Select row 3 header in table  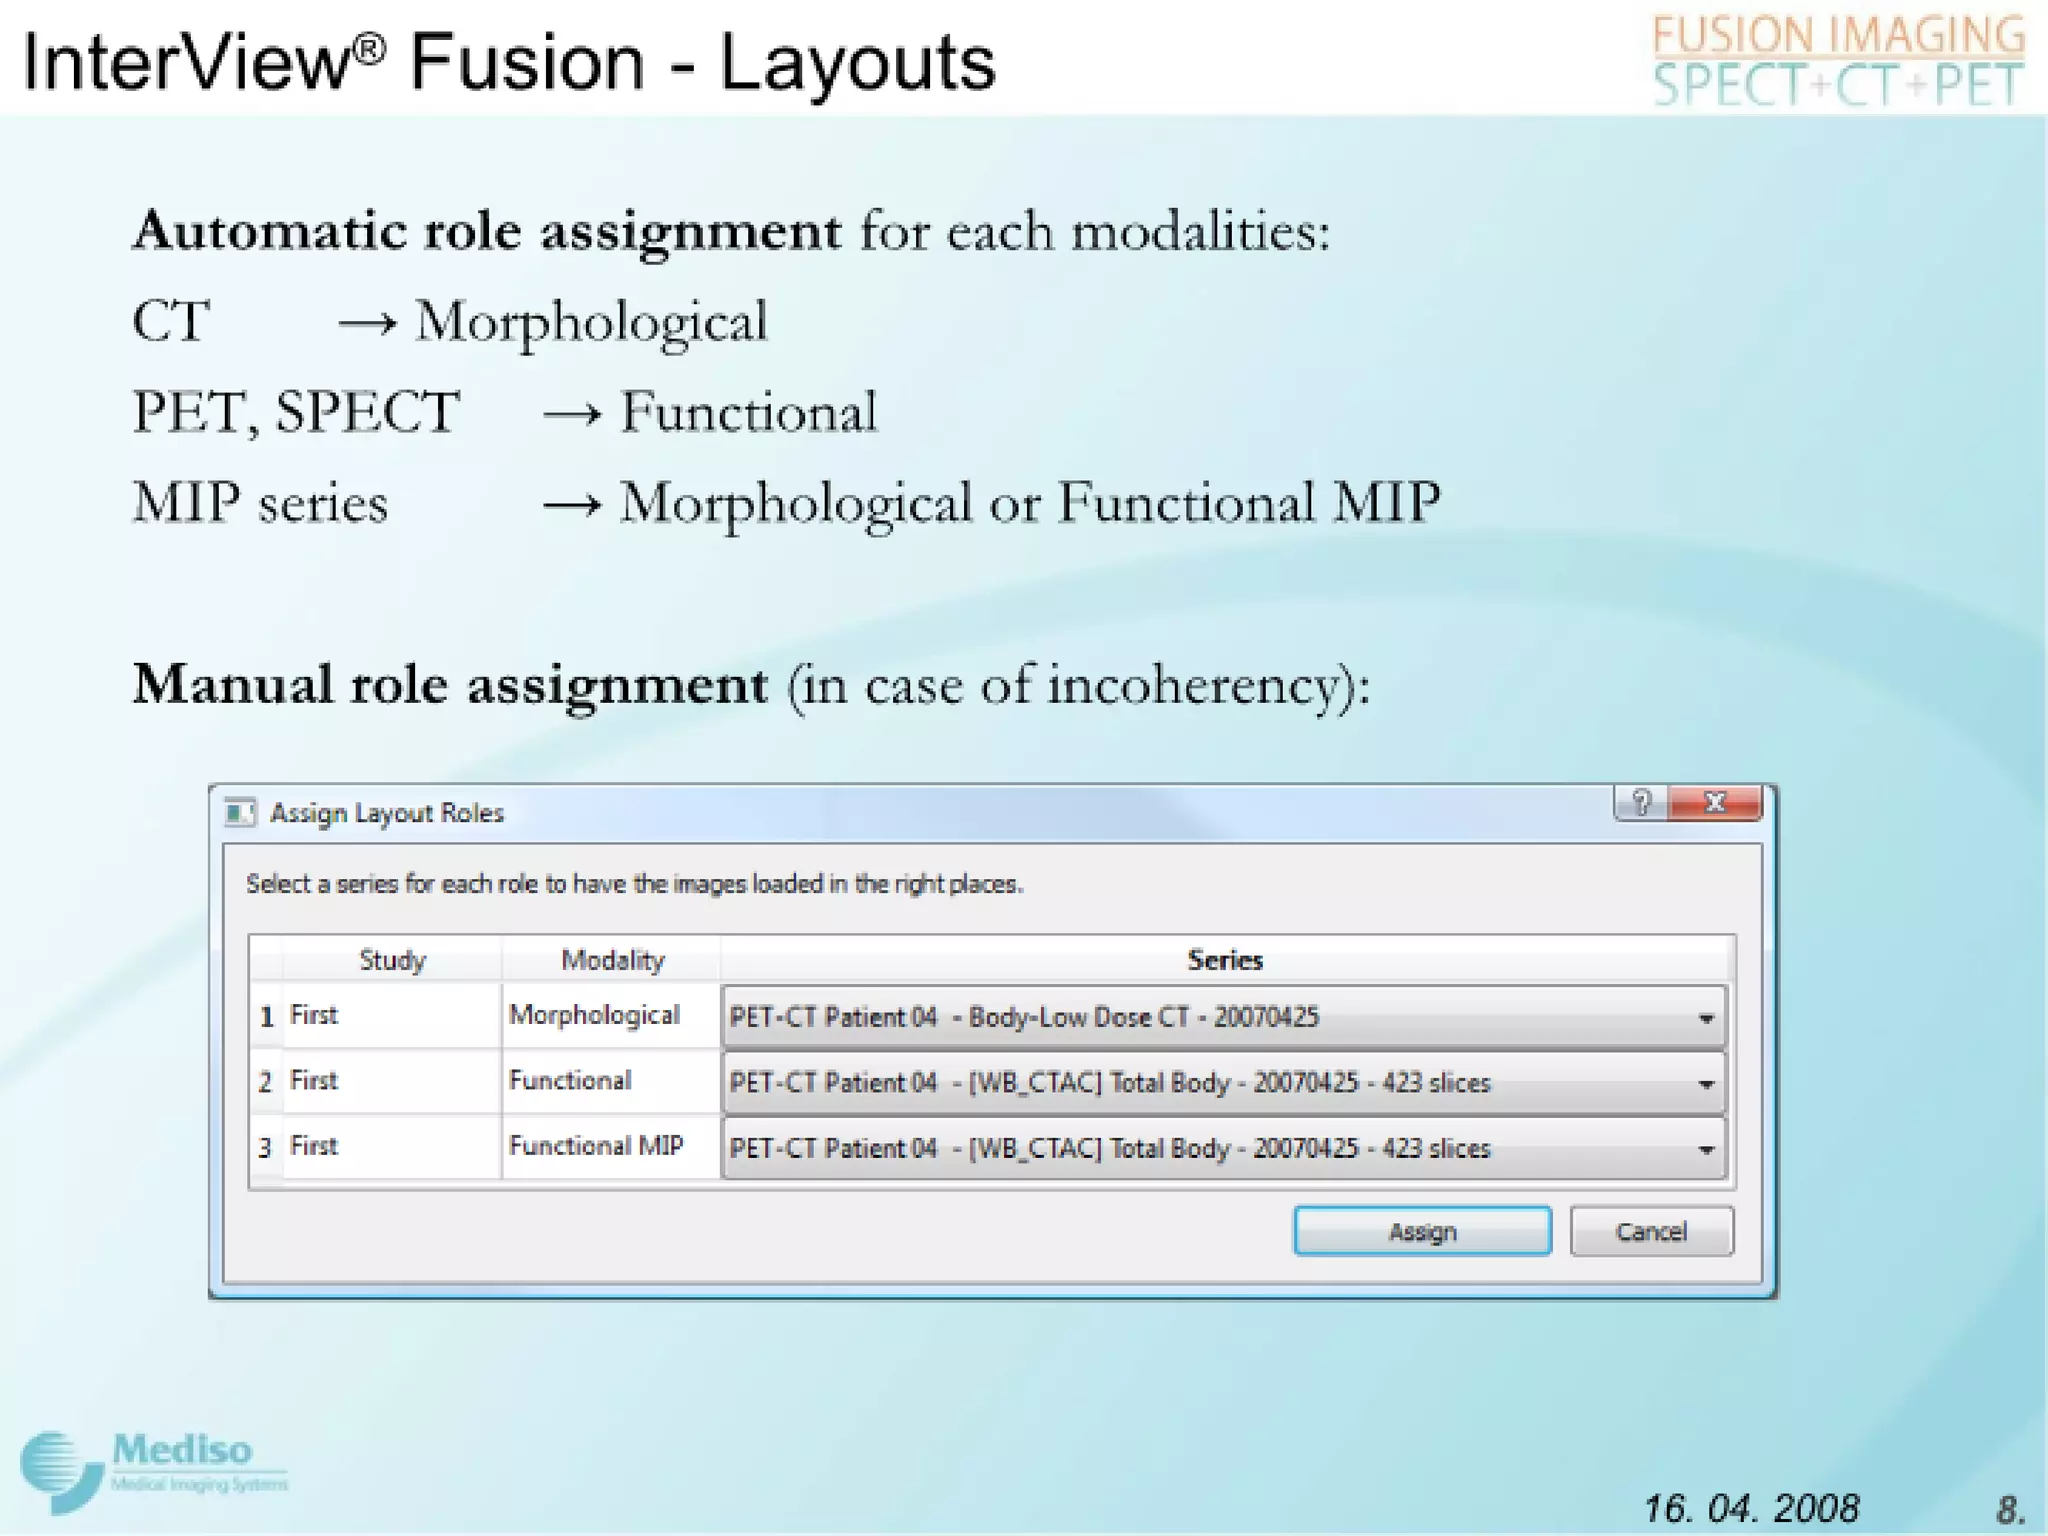coord(266,1147)
